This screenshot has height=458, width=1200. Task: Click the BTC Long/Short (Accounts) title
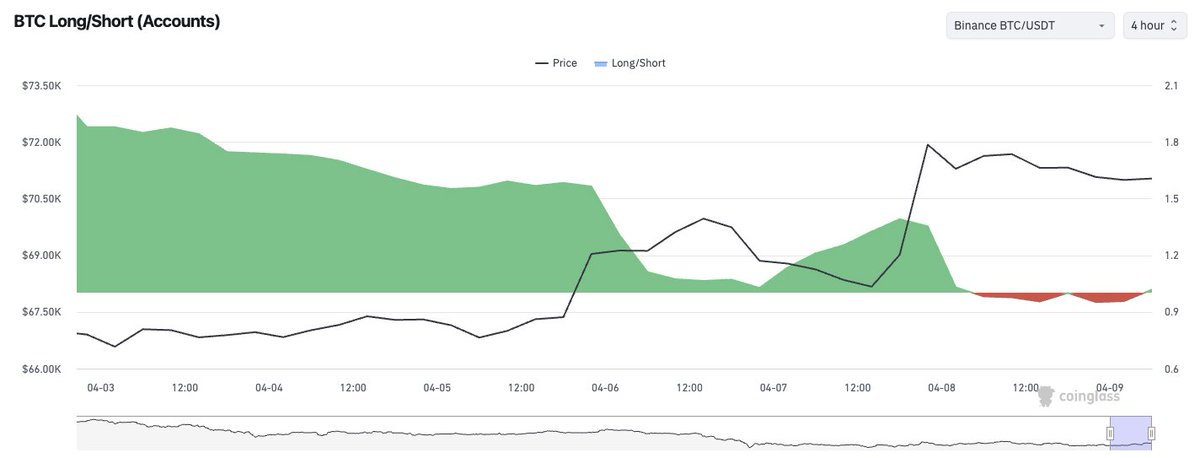[x=117, y=21]
